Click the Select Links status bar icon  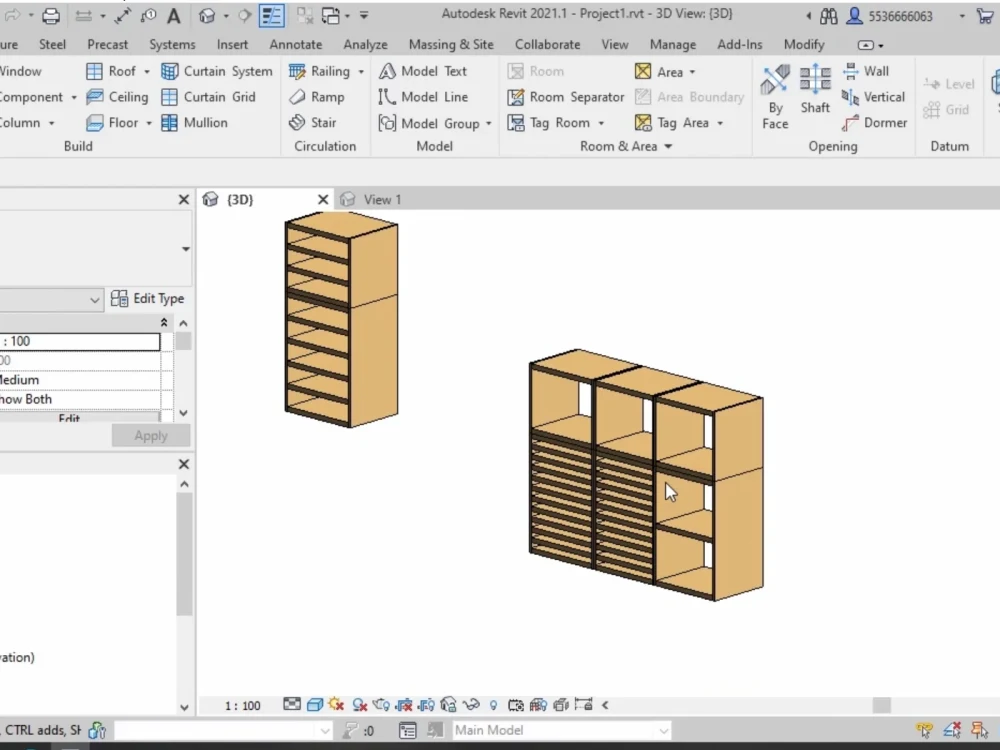(x=924, y=730)
